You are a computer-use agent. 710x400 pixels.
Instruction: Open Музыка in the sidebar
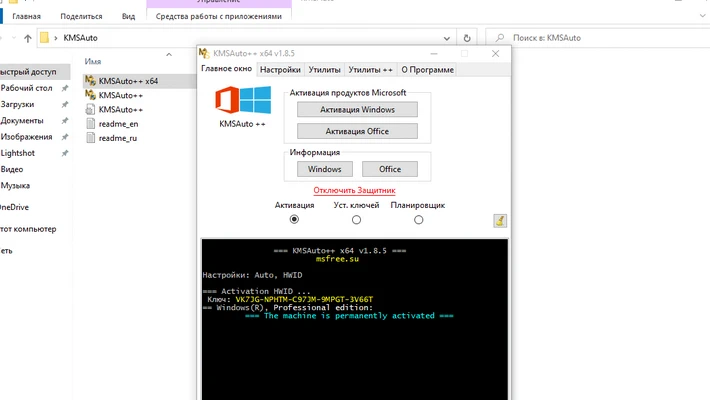click(x=15, y=186)
